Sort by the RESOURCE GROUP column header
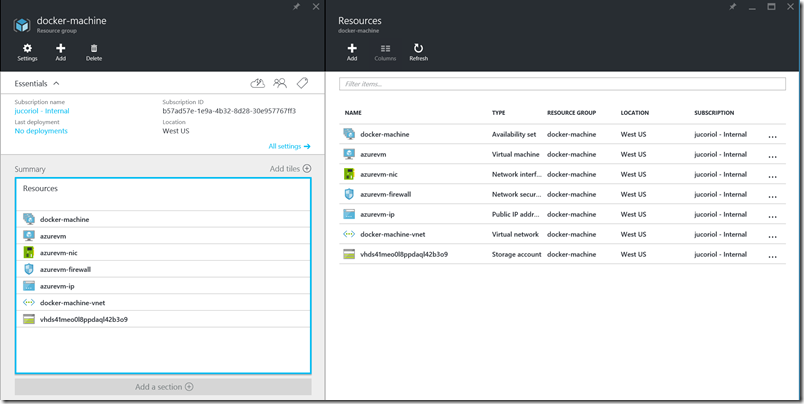The image size is (804, 404). point(571,113)
